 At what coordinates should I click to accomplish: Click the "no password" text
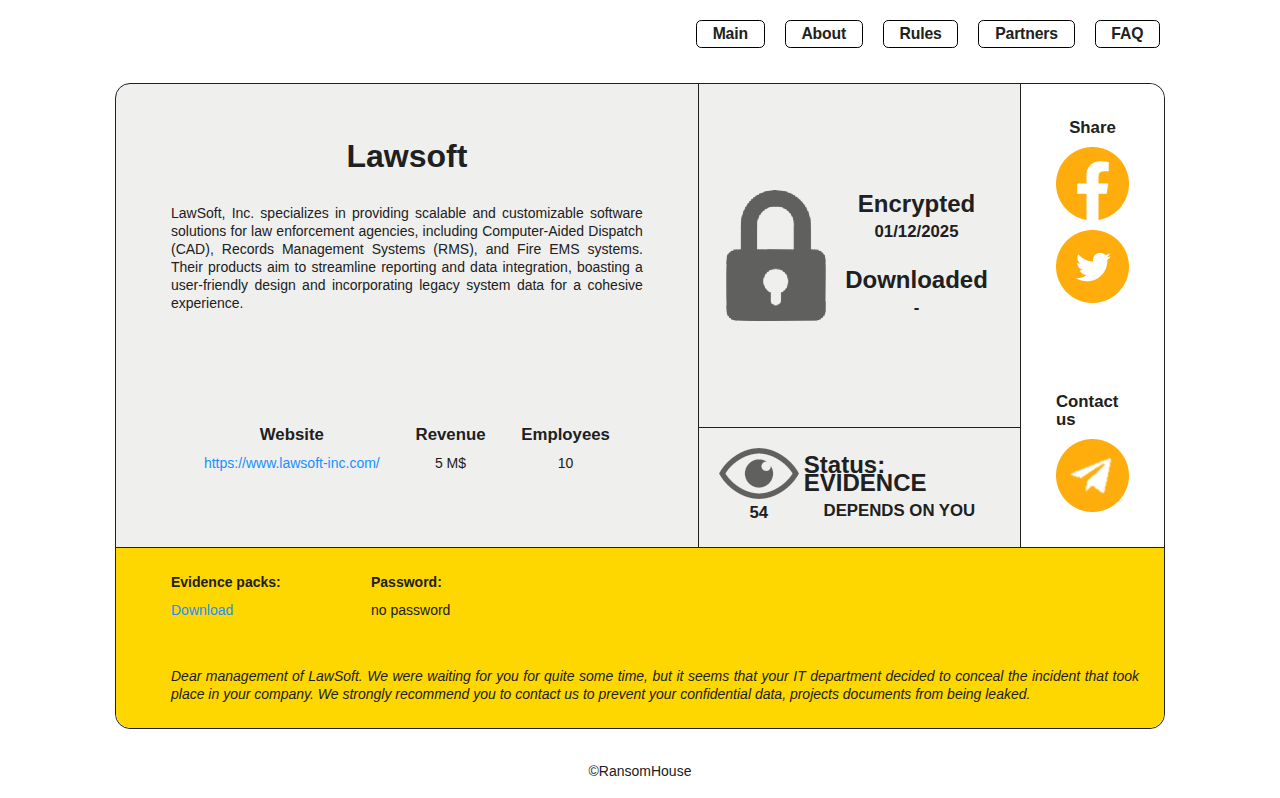pyautogui.click(x=410, y=610)
